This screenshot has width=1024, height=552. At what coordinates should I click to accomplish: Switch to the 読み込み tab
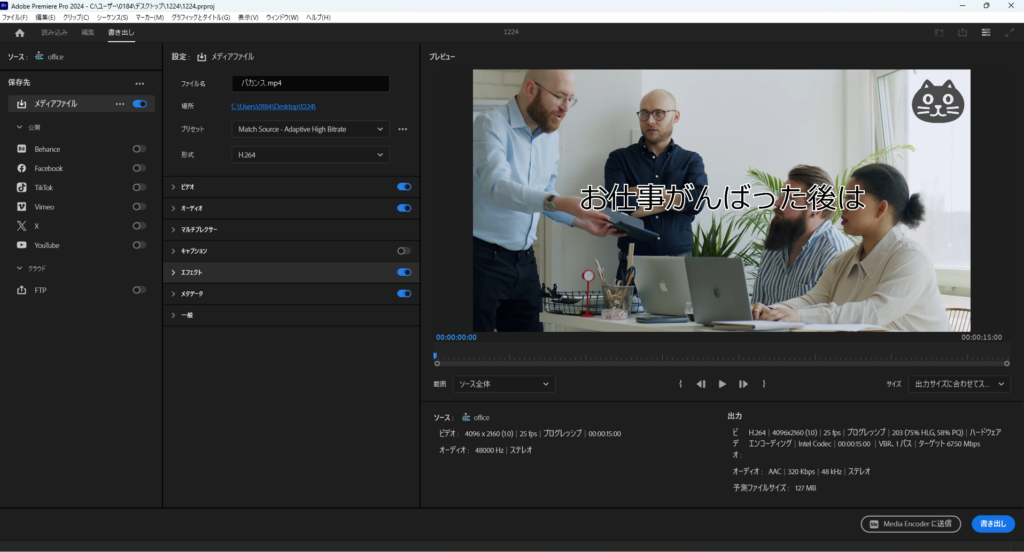(54, 33)
